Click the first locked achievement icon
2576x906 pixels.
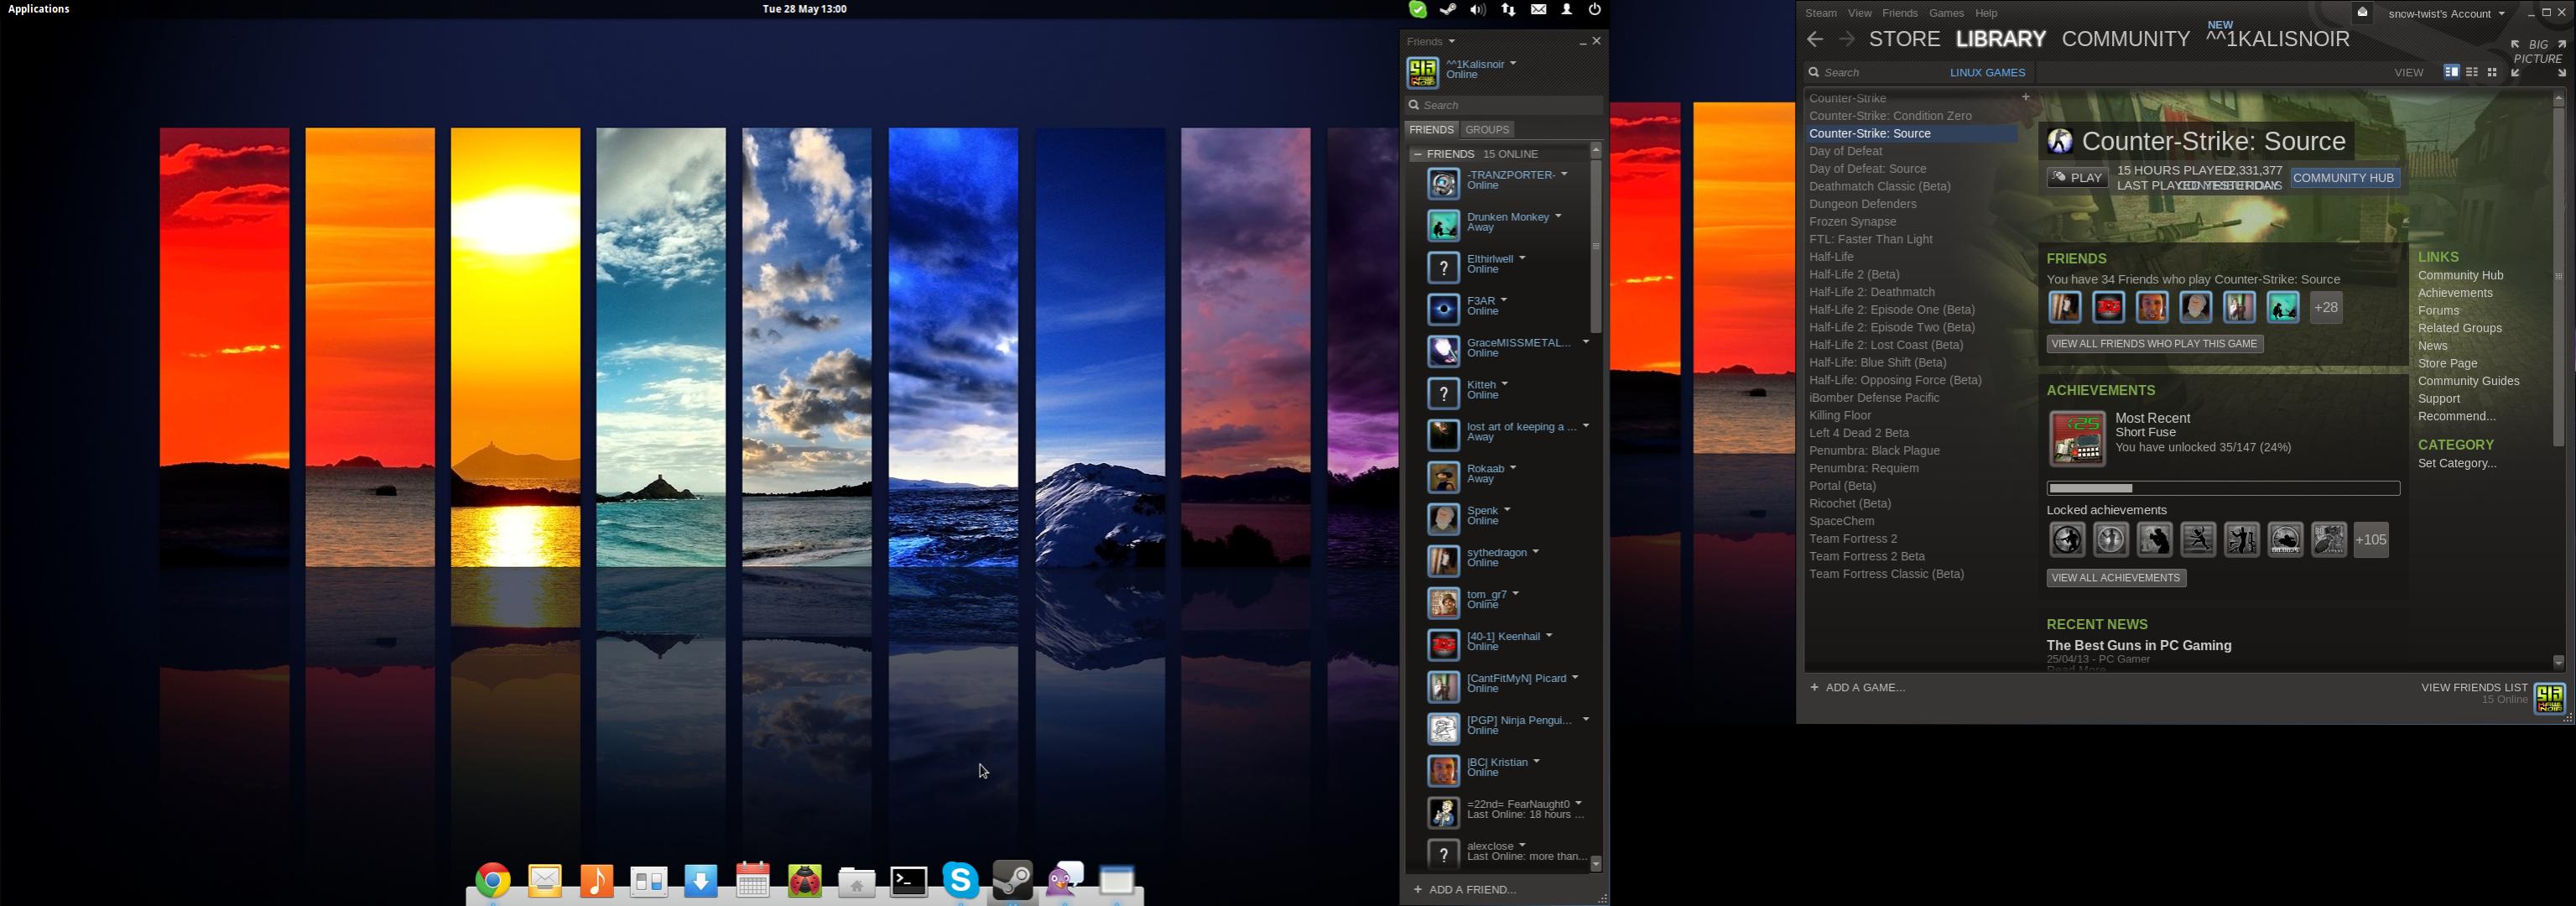[x=2067, y=540]
